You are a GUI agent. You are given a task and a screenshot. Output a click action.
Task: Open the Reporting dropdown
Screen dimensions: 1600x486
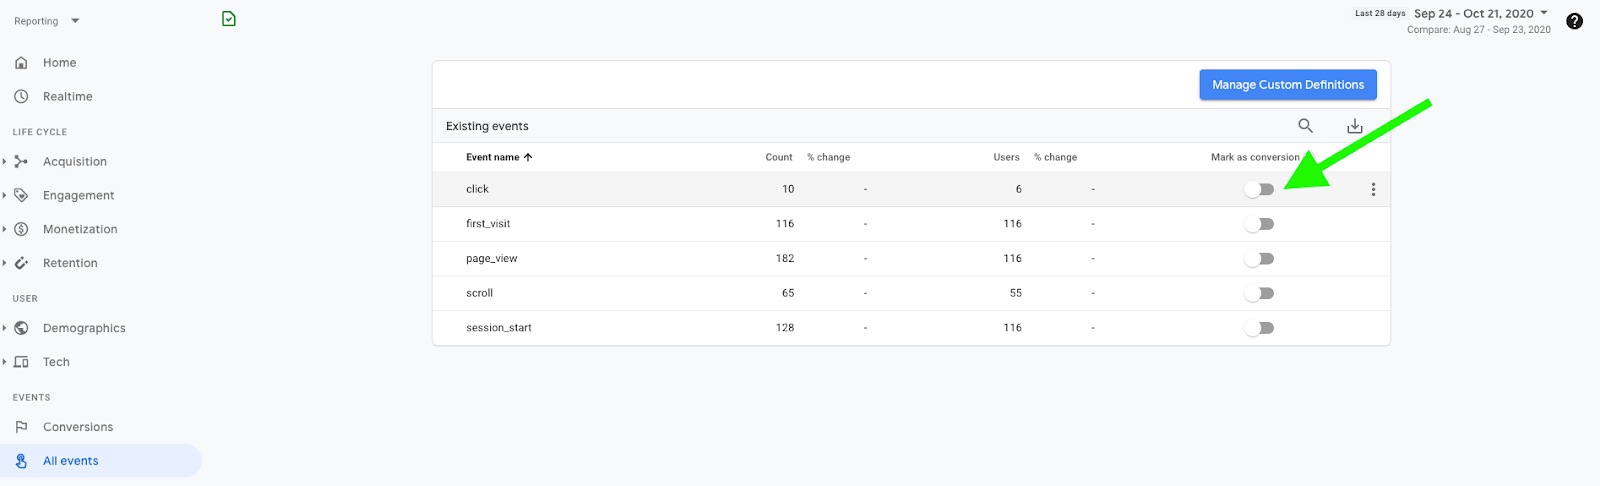(46, 21)
